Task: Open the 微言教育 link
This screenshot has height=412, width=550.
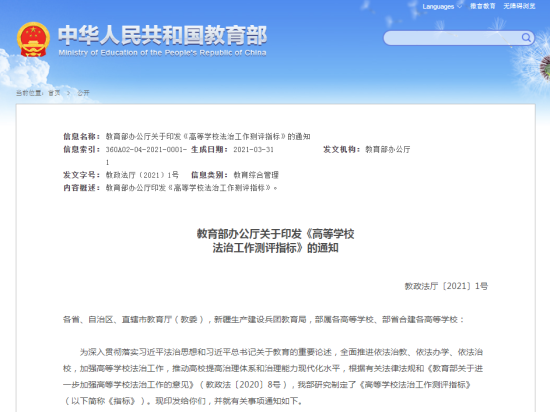Action: (483, 6)
